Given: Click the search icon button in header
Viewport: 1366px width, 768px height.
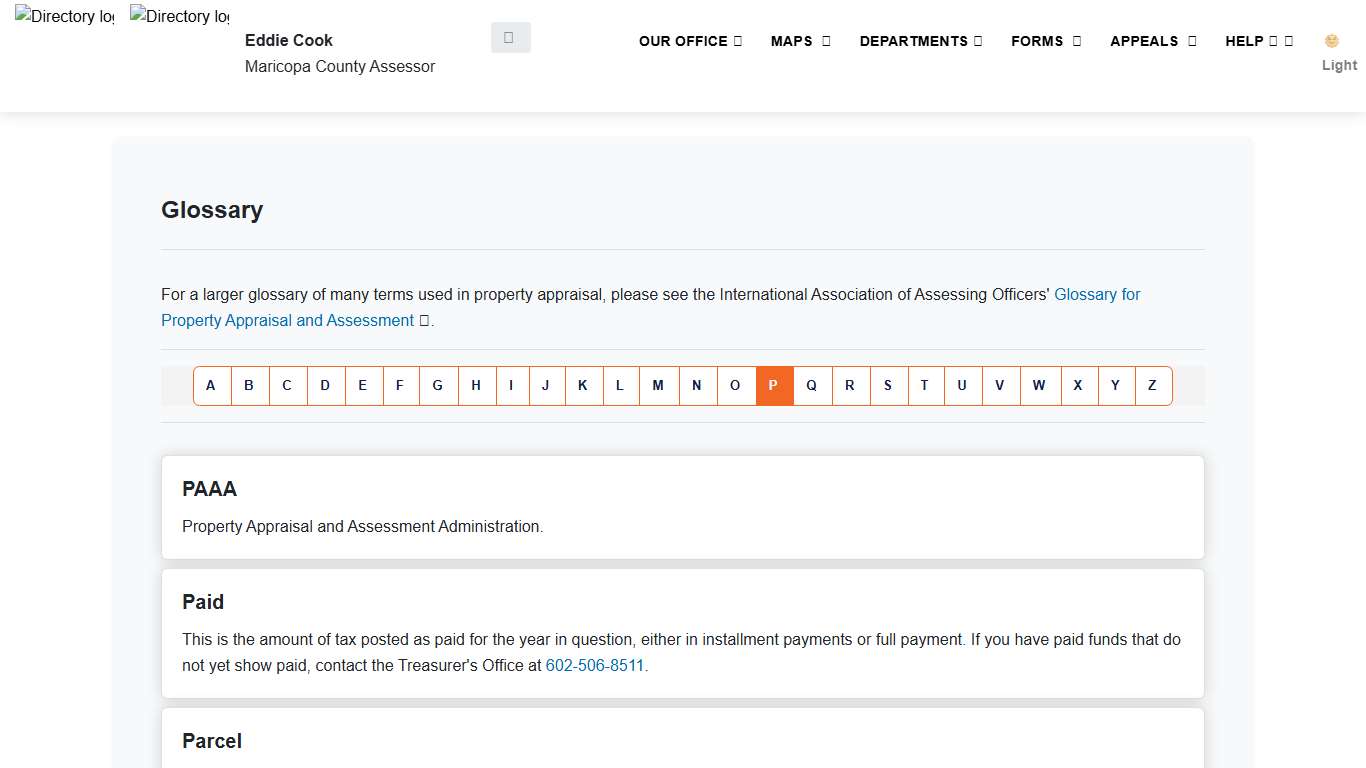Looking at the screenshot, I should [510, 37].
